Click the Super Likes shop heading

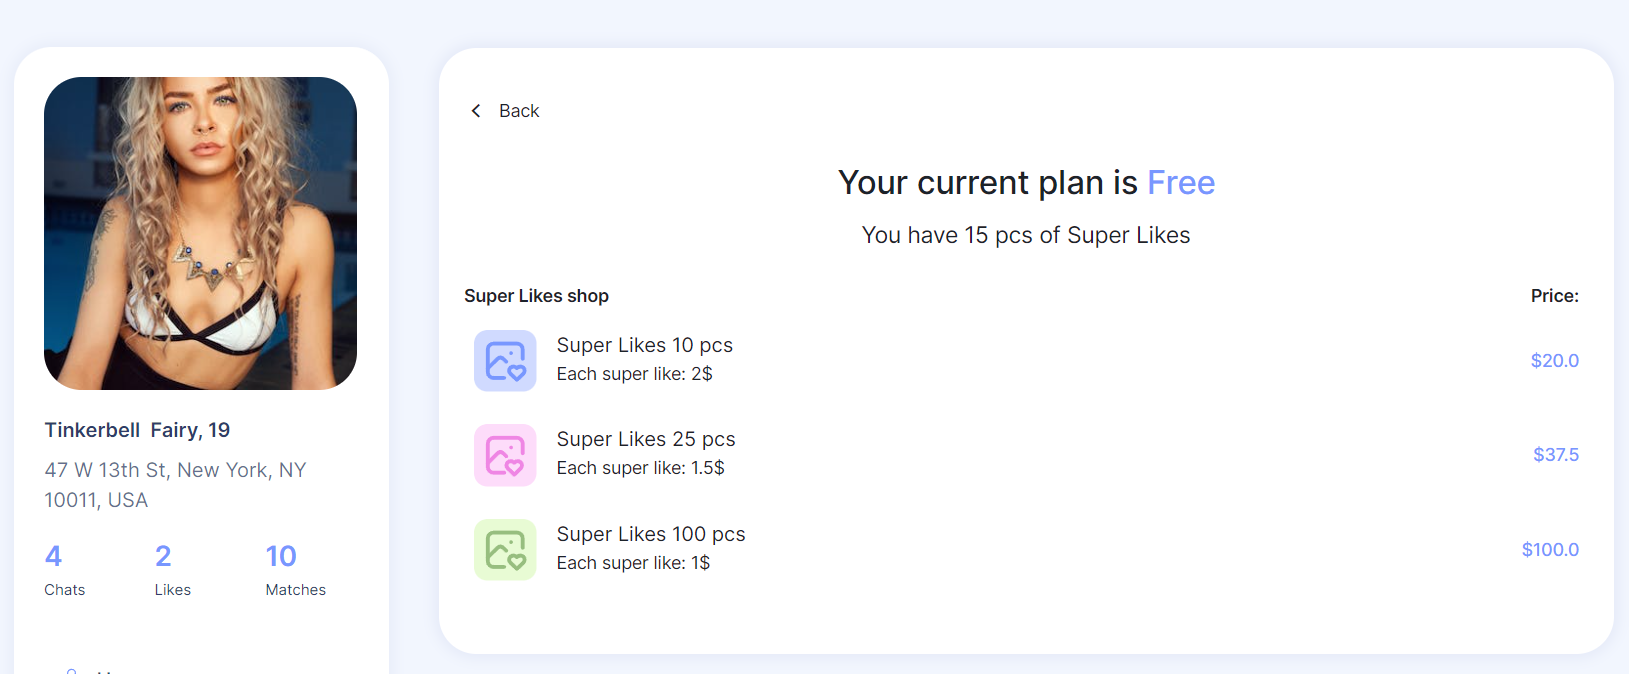536,296
